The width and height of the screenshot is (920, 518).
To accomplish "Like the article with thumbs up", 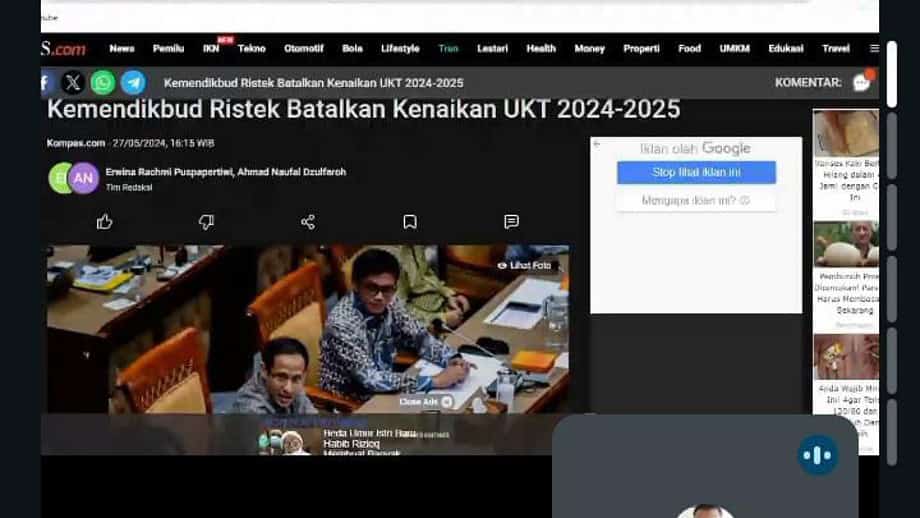I will point(104,222).
